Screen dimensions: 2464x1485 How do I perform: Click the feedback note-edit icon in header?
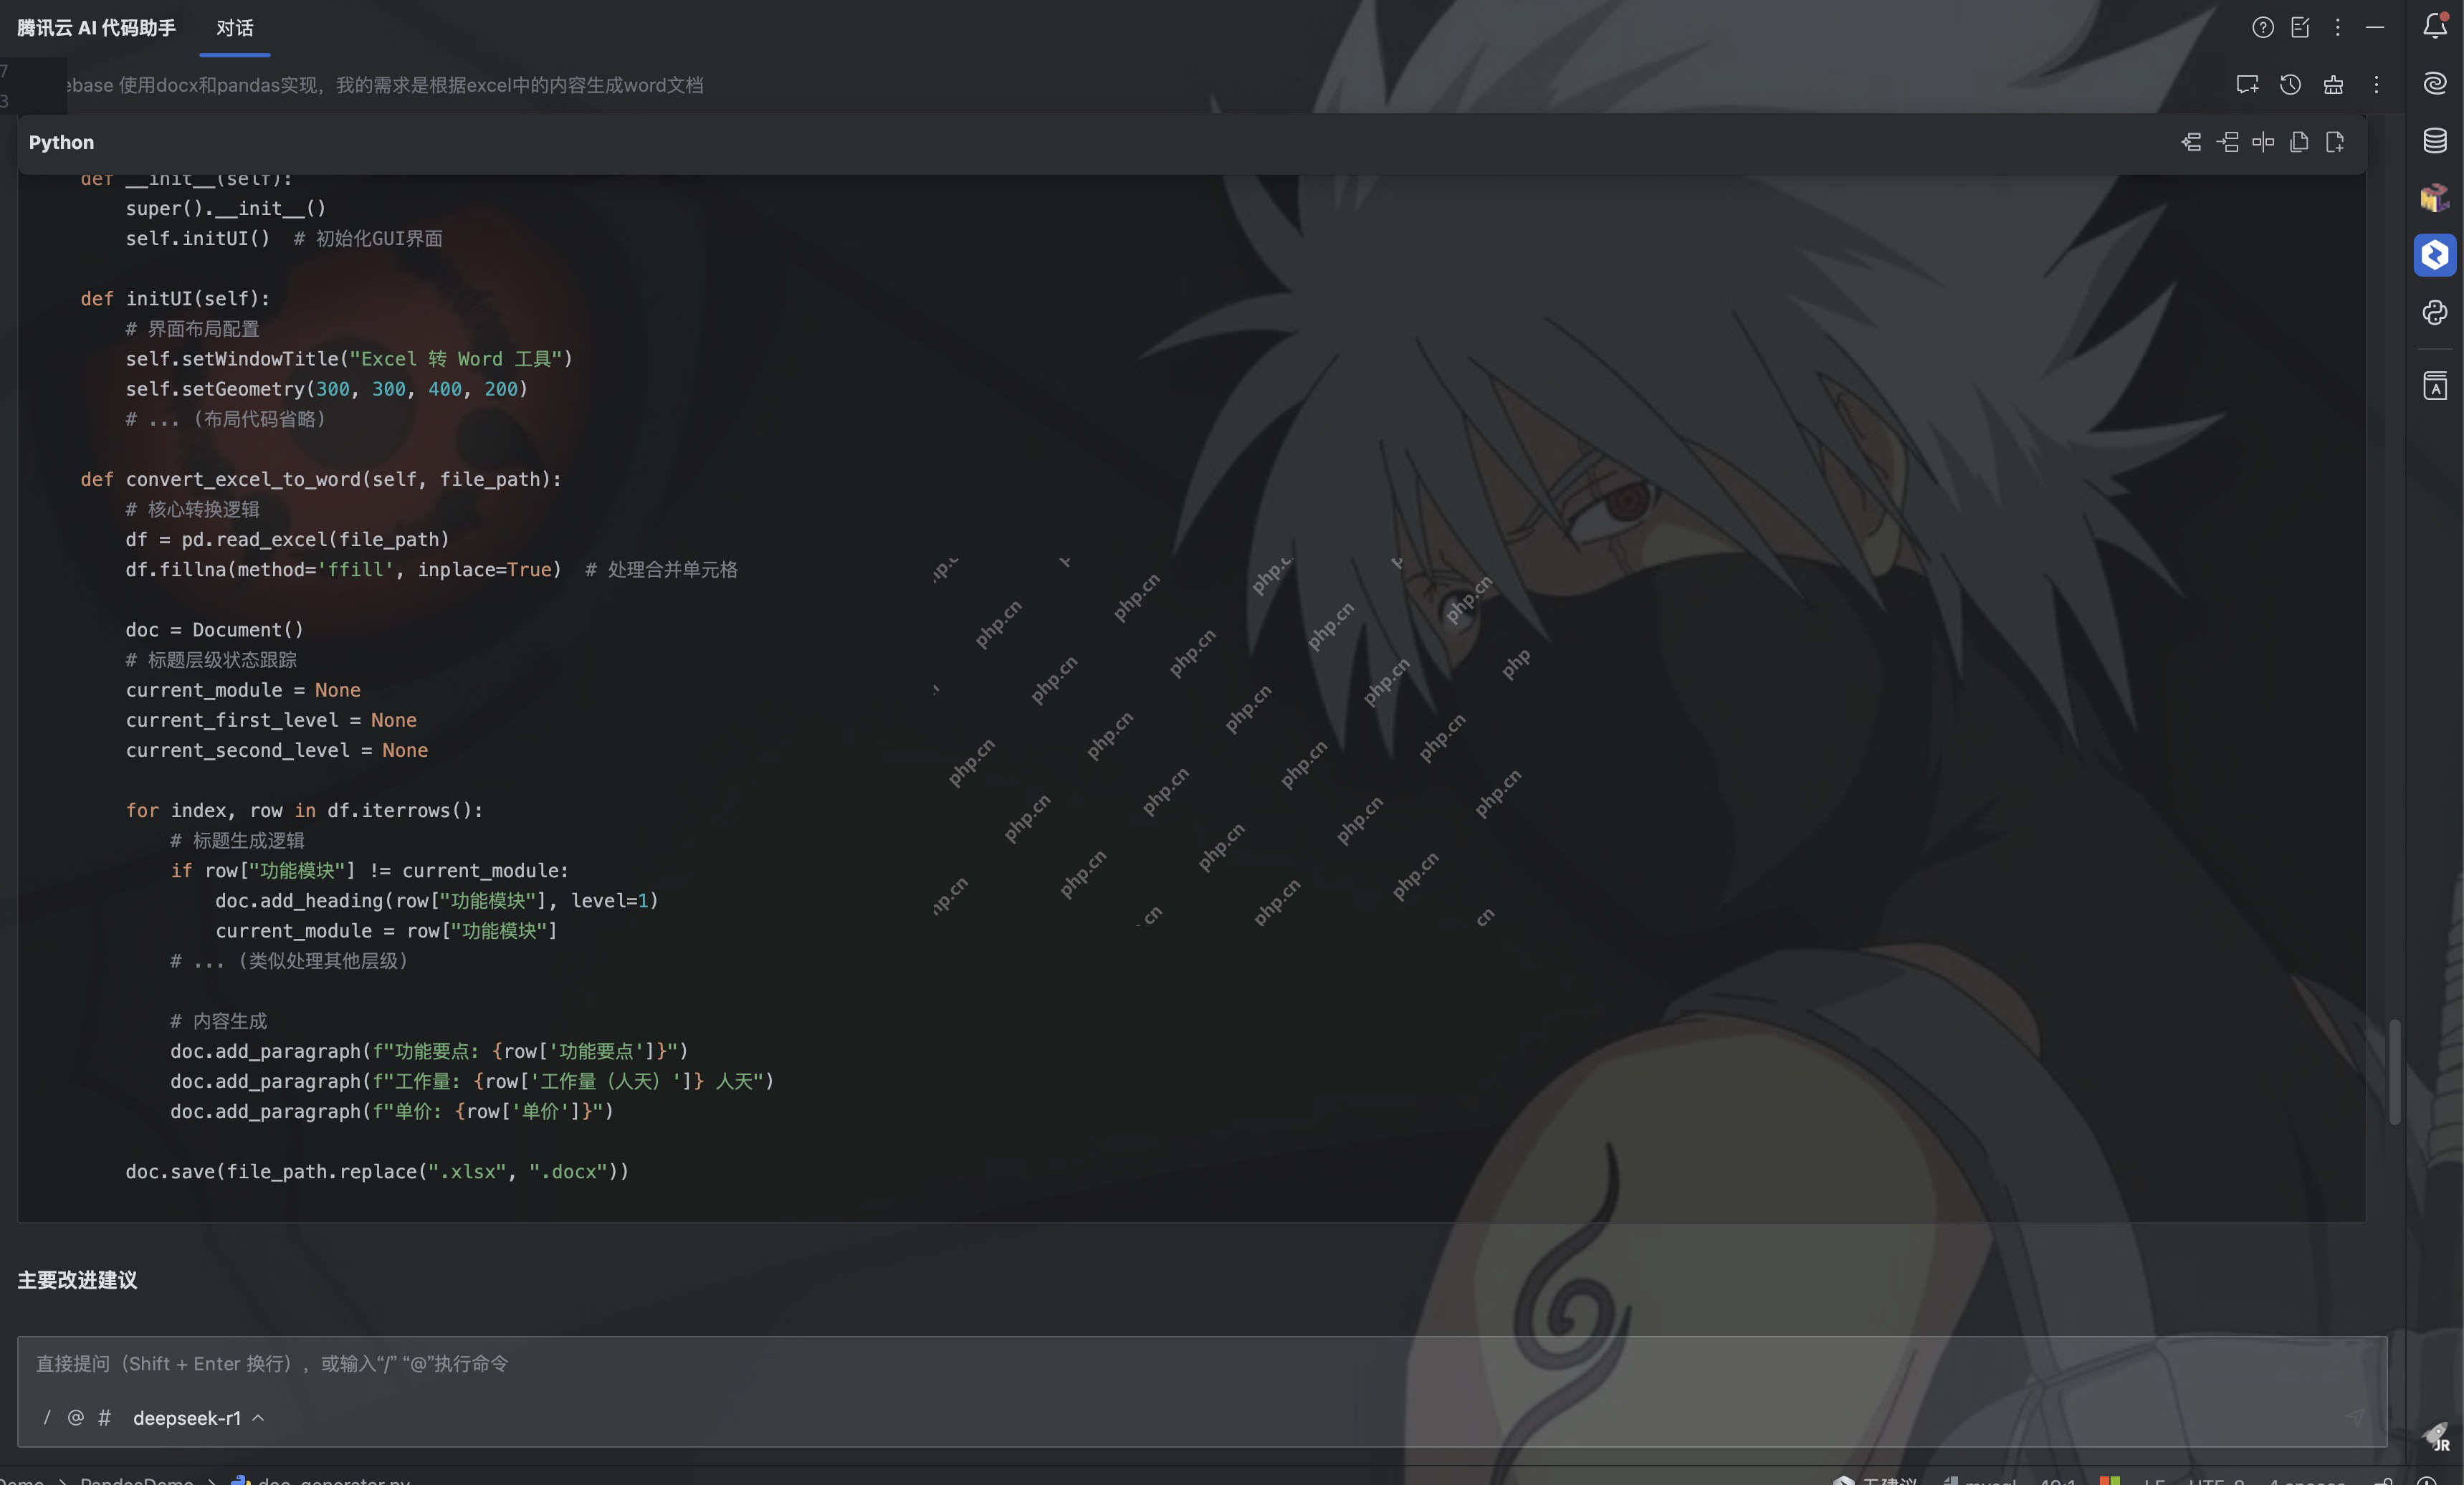point(2300,27)
